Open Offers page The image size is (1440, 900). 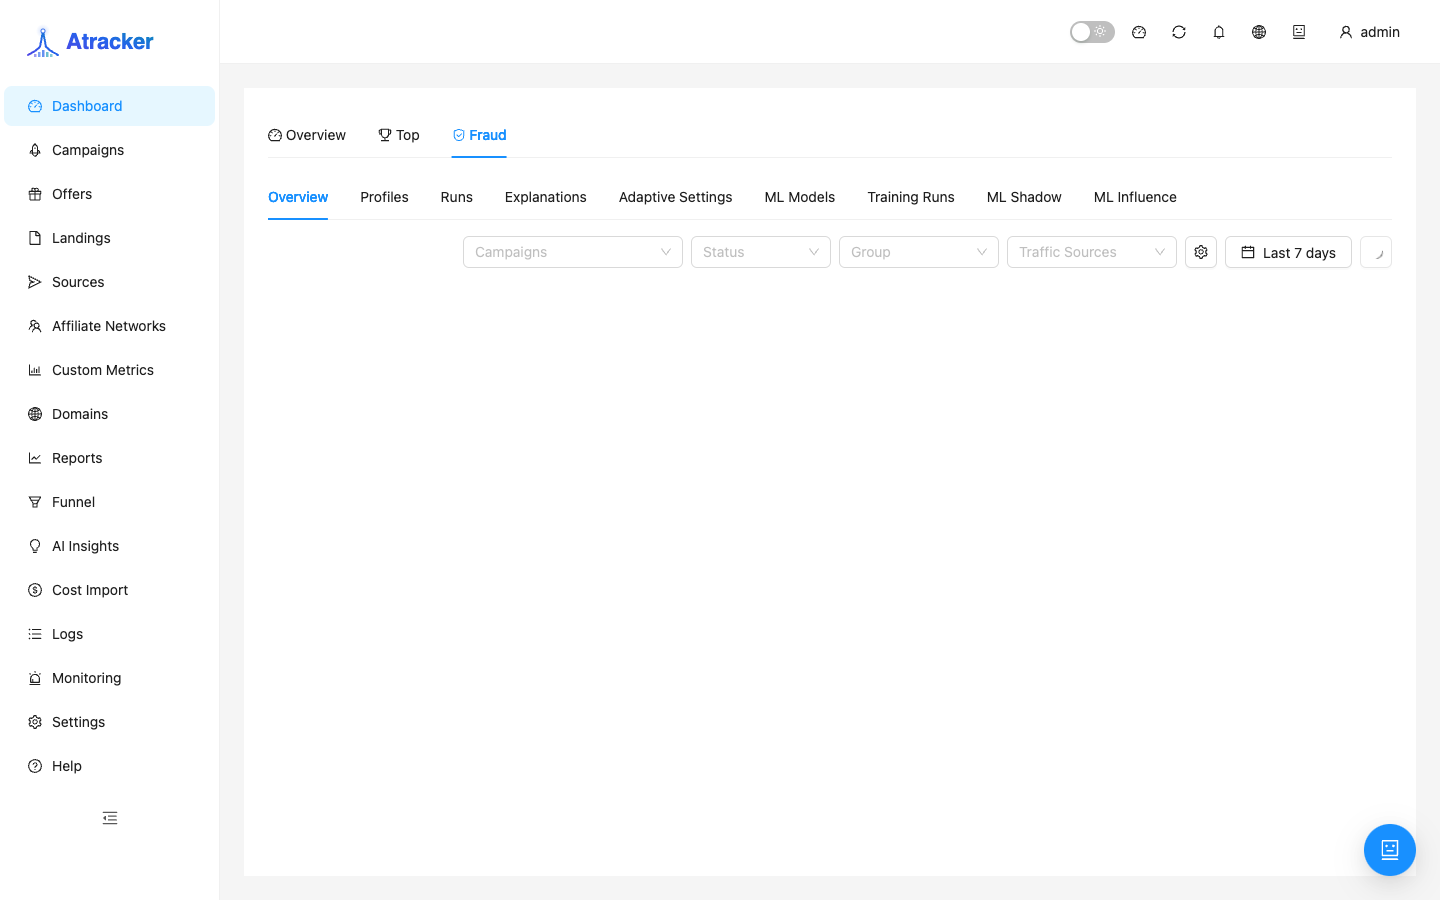[x=109, y=194]
